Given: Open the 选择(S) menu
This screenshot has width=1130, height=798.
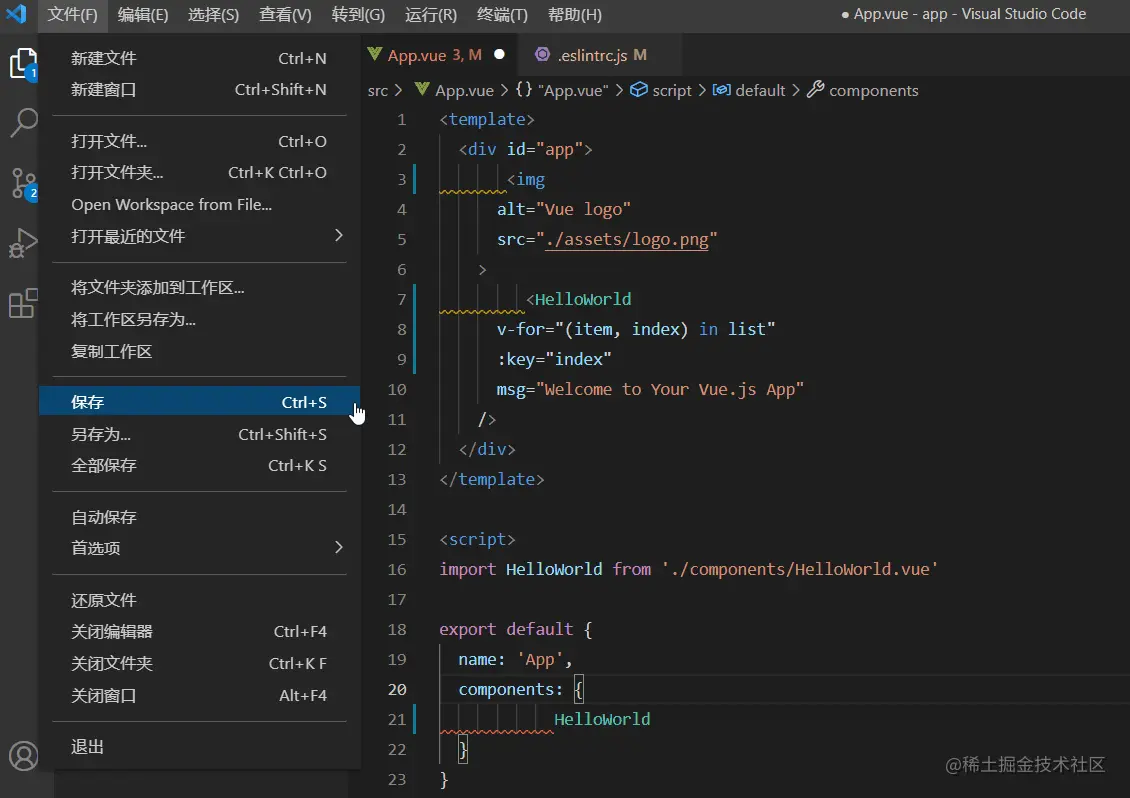Looking at the screenshot, I should click(213, 14).
